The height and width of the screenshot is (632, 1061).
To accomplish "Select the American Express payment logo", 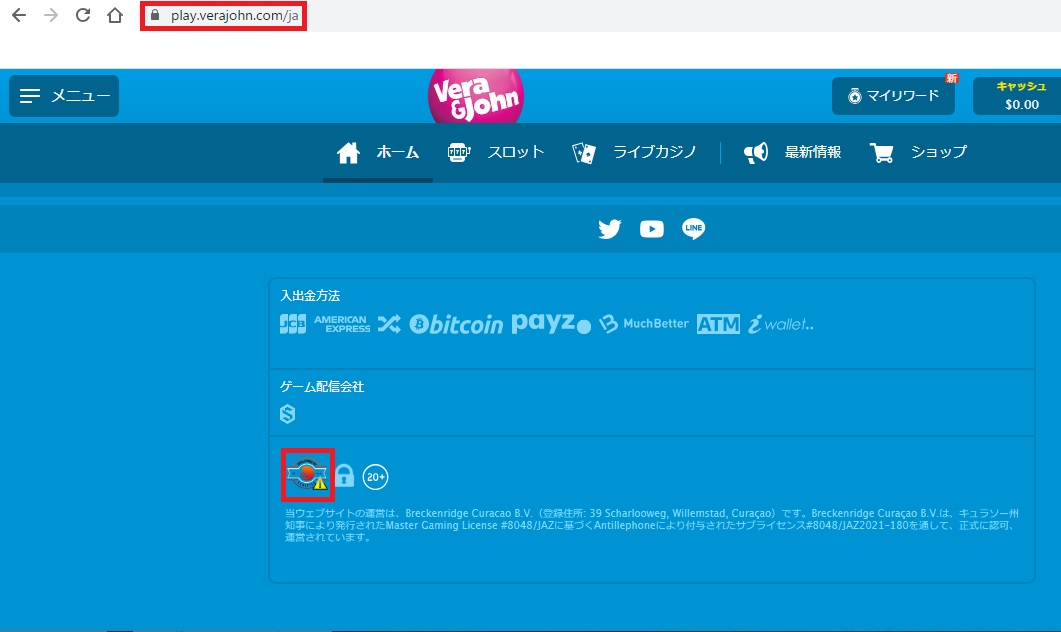I will [x=342, y=324].
